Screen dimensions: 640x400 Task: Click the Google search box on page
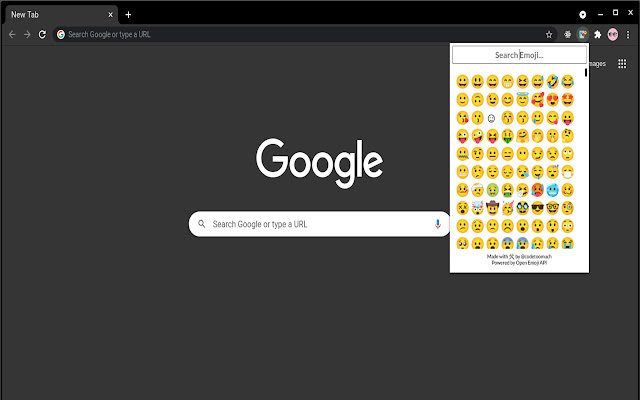319,224
